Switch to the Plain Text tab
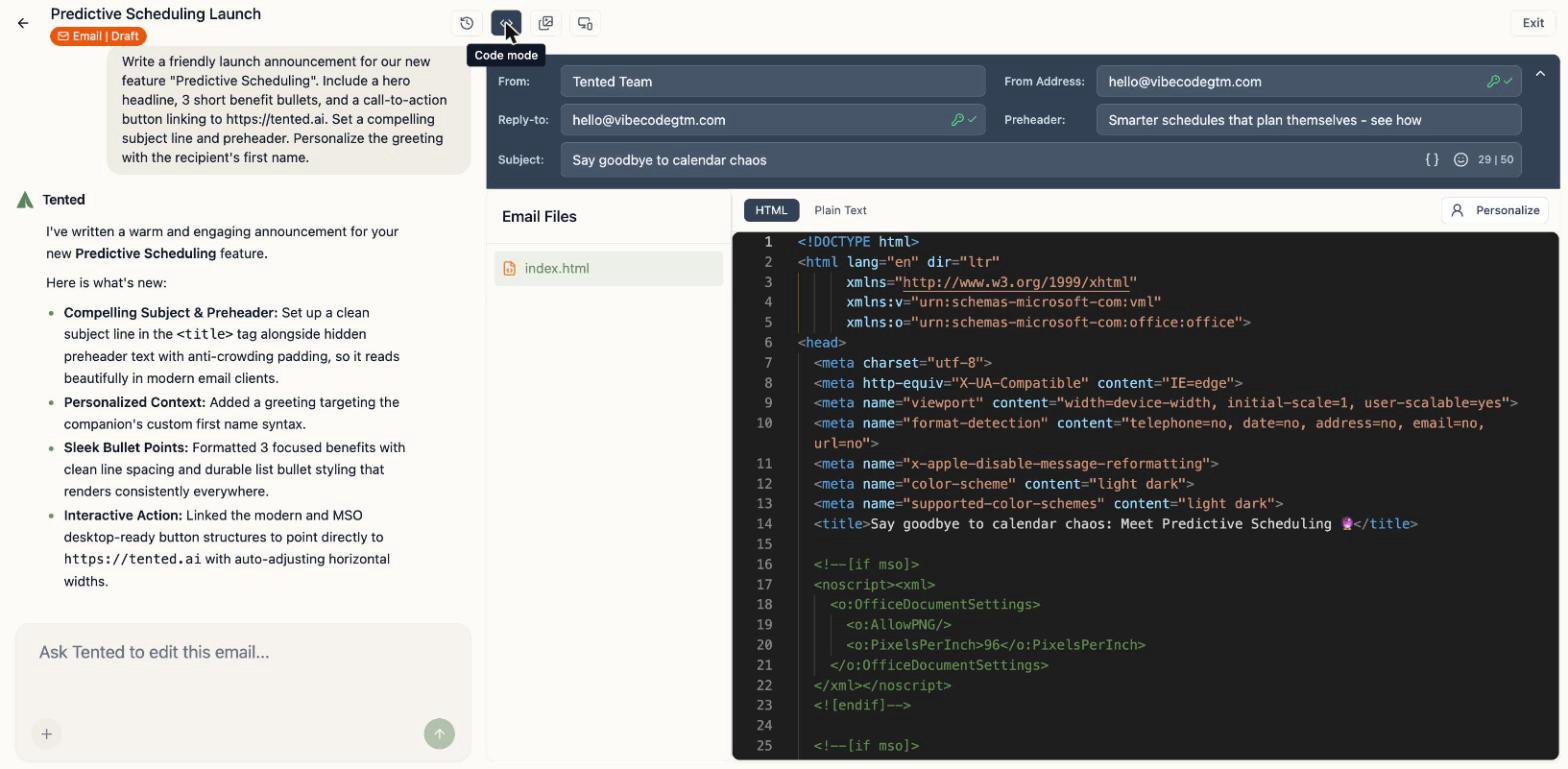Image resolution: width=1568 pixels, height=769 pixels. 840,210
